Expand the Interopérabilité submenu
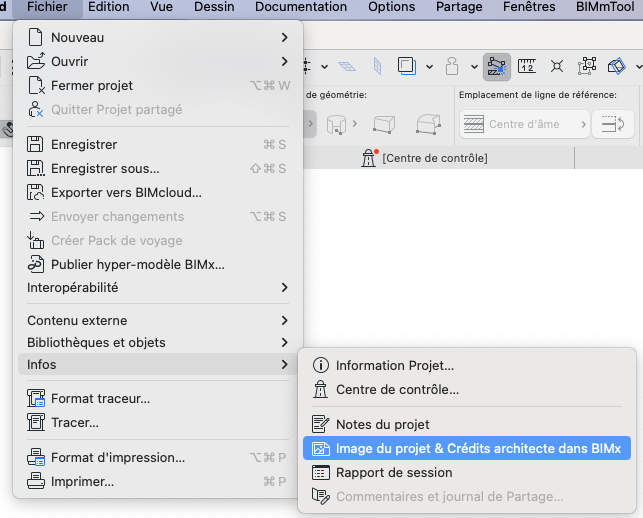Viewport: 643px width, 518px height. coord(157,288)
